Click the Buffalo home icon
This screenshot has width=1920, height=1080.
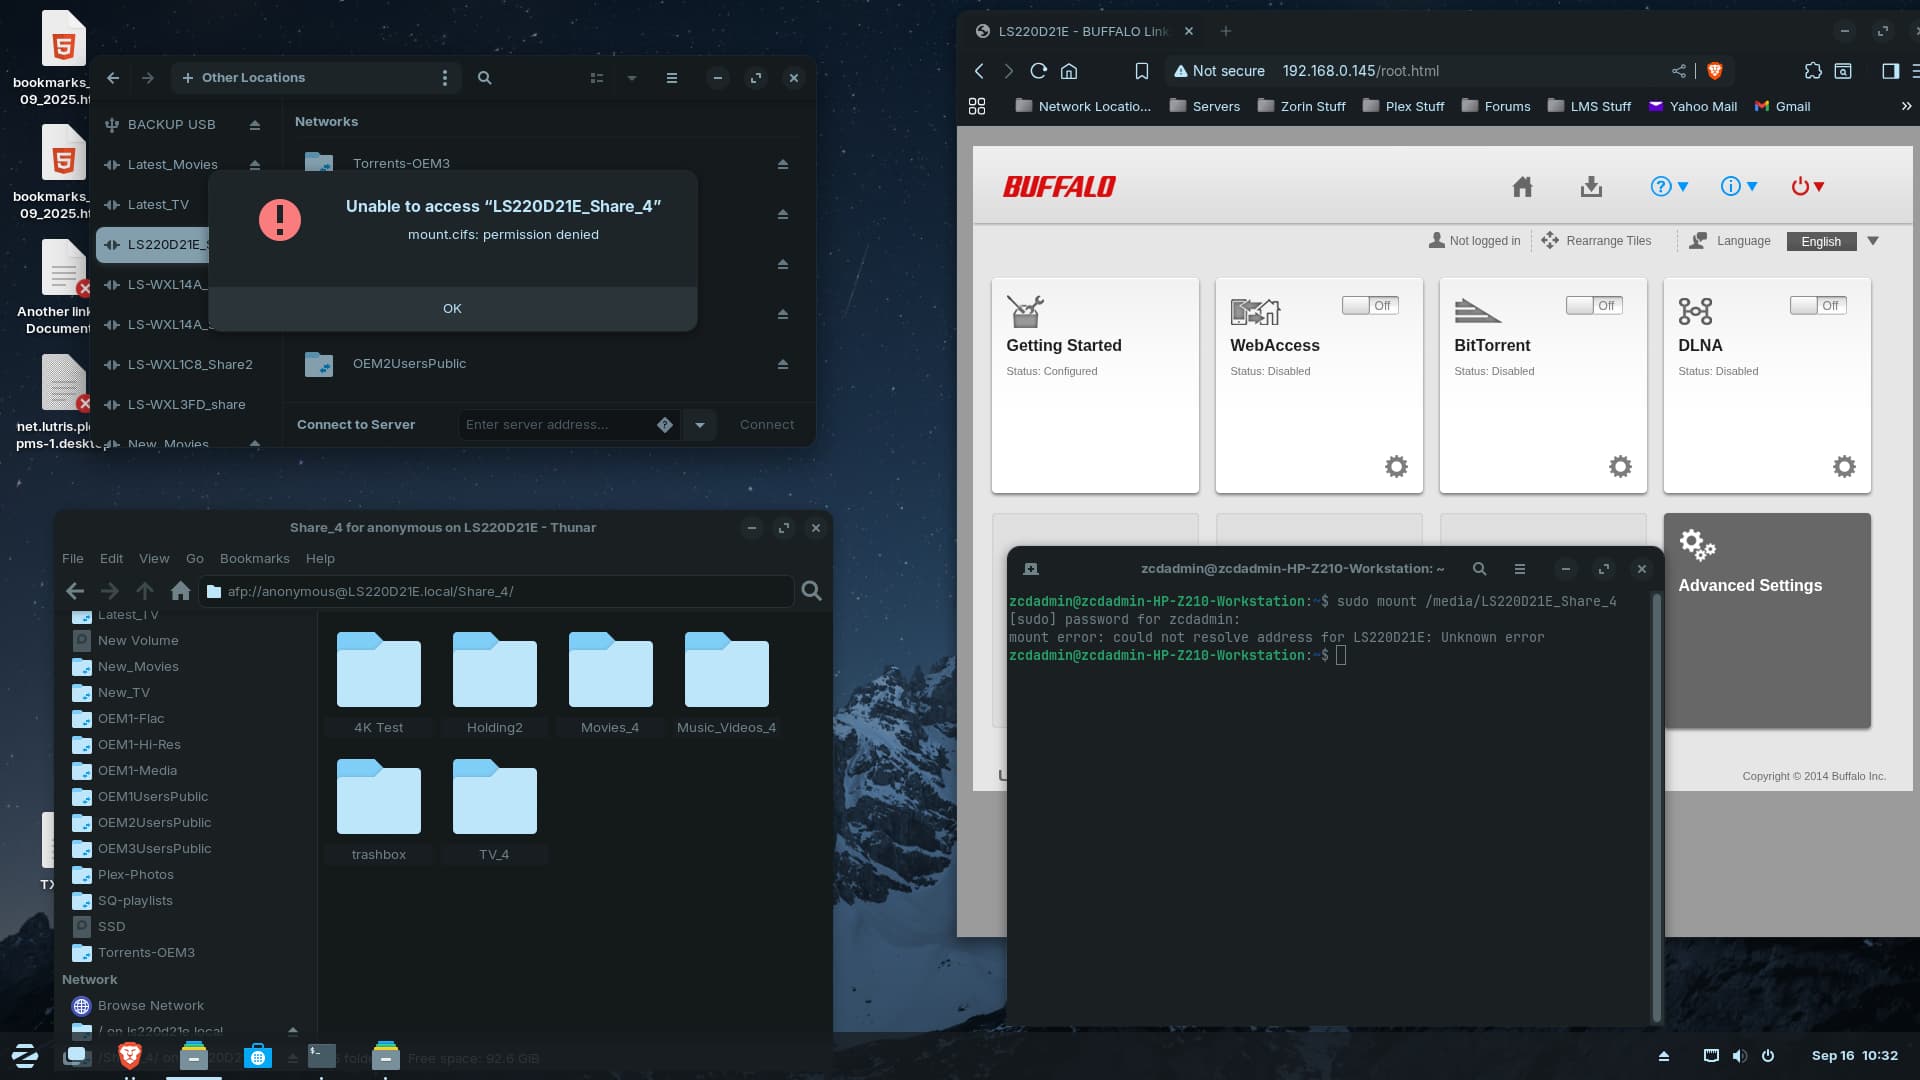coord(1522,187)
